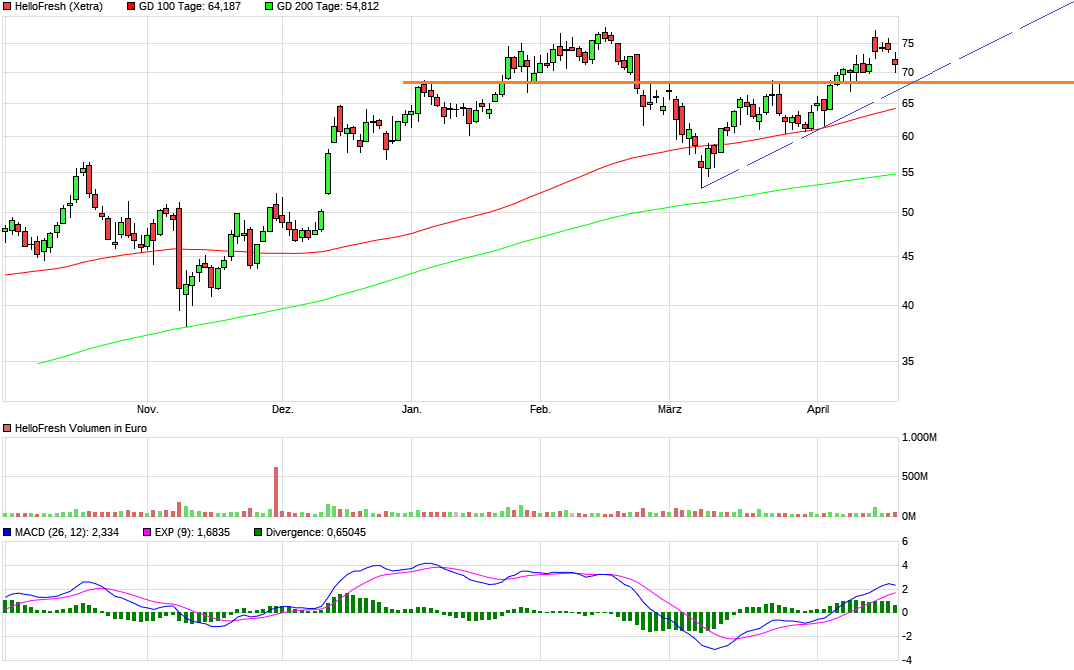The height and width of the screenshot is (670, 1074).
Task: Click the 'Feb.' x-axis month label
Action: 540,410
